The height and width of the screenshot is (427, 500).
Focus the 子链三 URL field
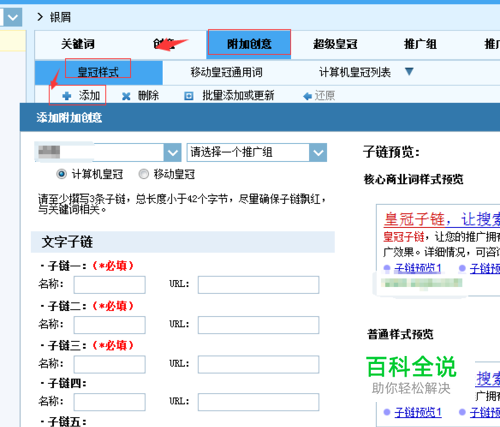(x=258, y=364)
